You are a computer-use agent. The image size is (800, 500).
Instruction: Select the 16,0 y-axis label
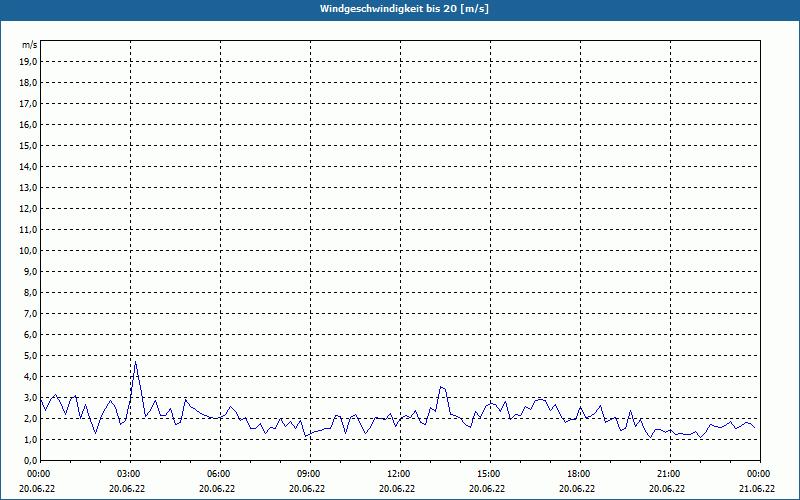click(x=28, y=124)
